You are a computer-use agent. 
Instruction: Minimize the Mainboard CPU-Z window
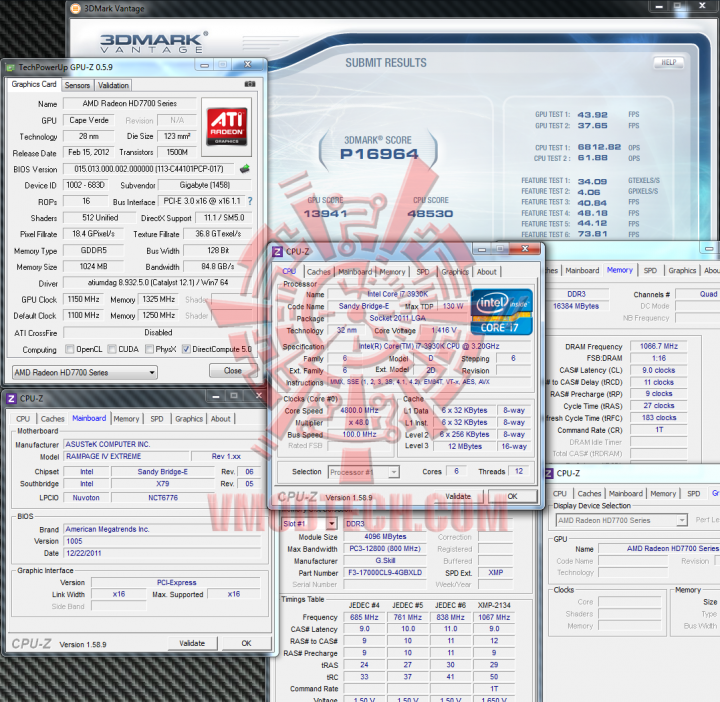pos(216,396)
